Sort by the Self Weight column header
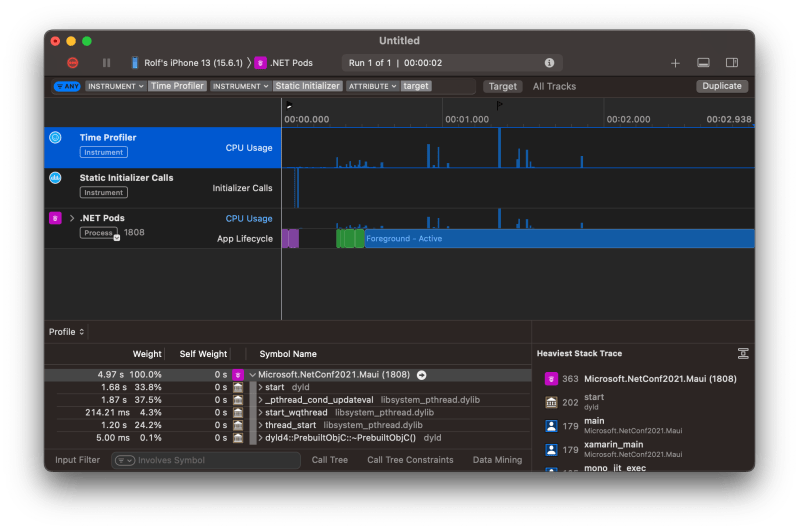Viewport: 799px width, 530px height. (x=203, y=354)
